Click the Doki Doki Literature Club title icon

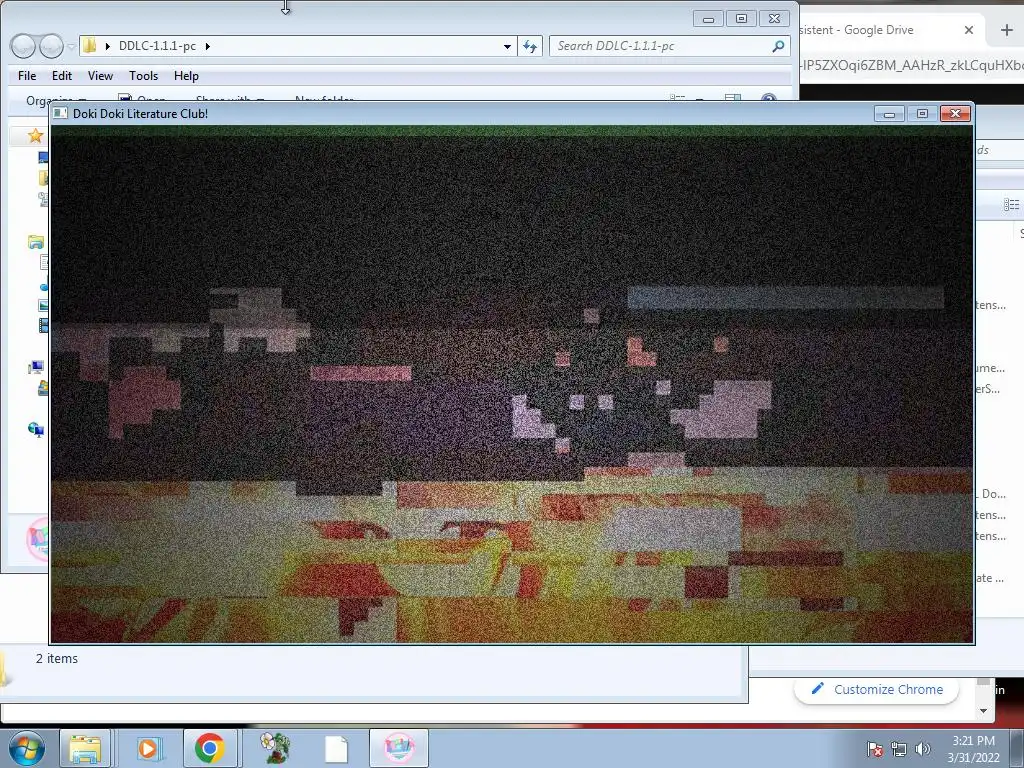click(x=60, y=114)
